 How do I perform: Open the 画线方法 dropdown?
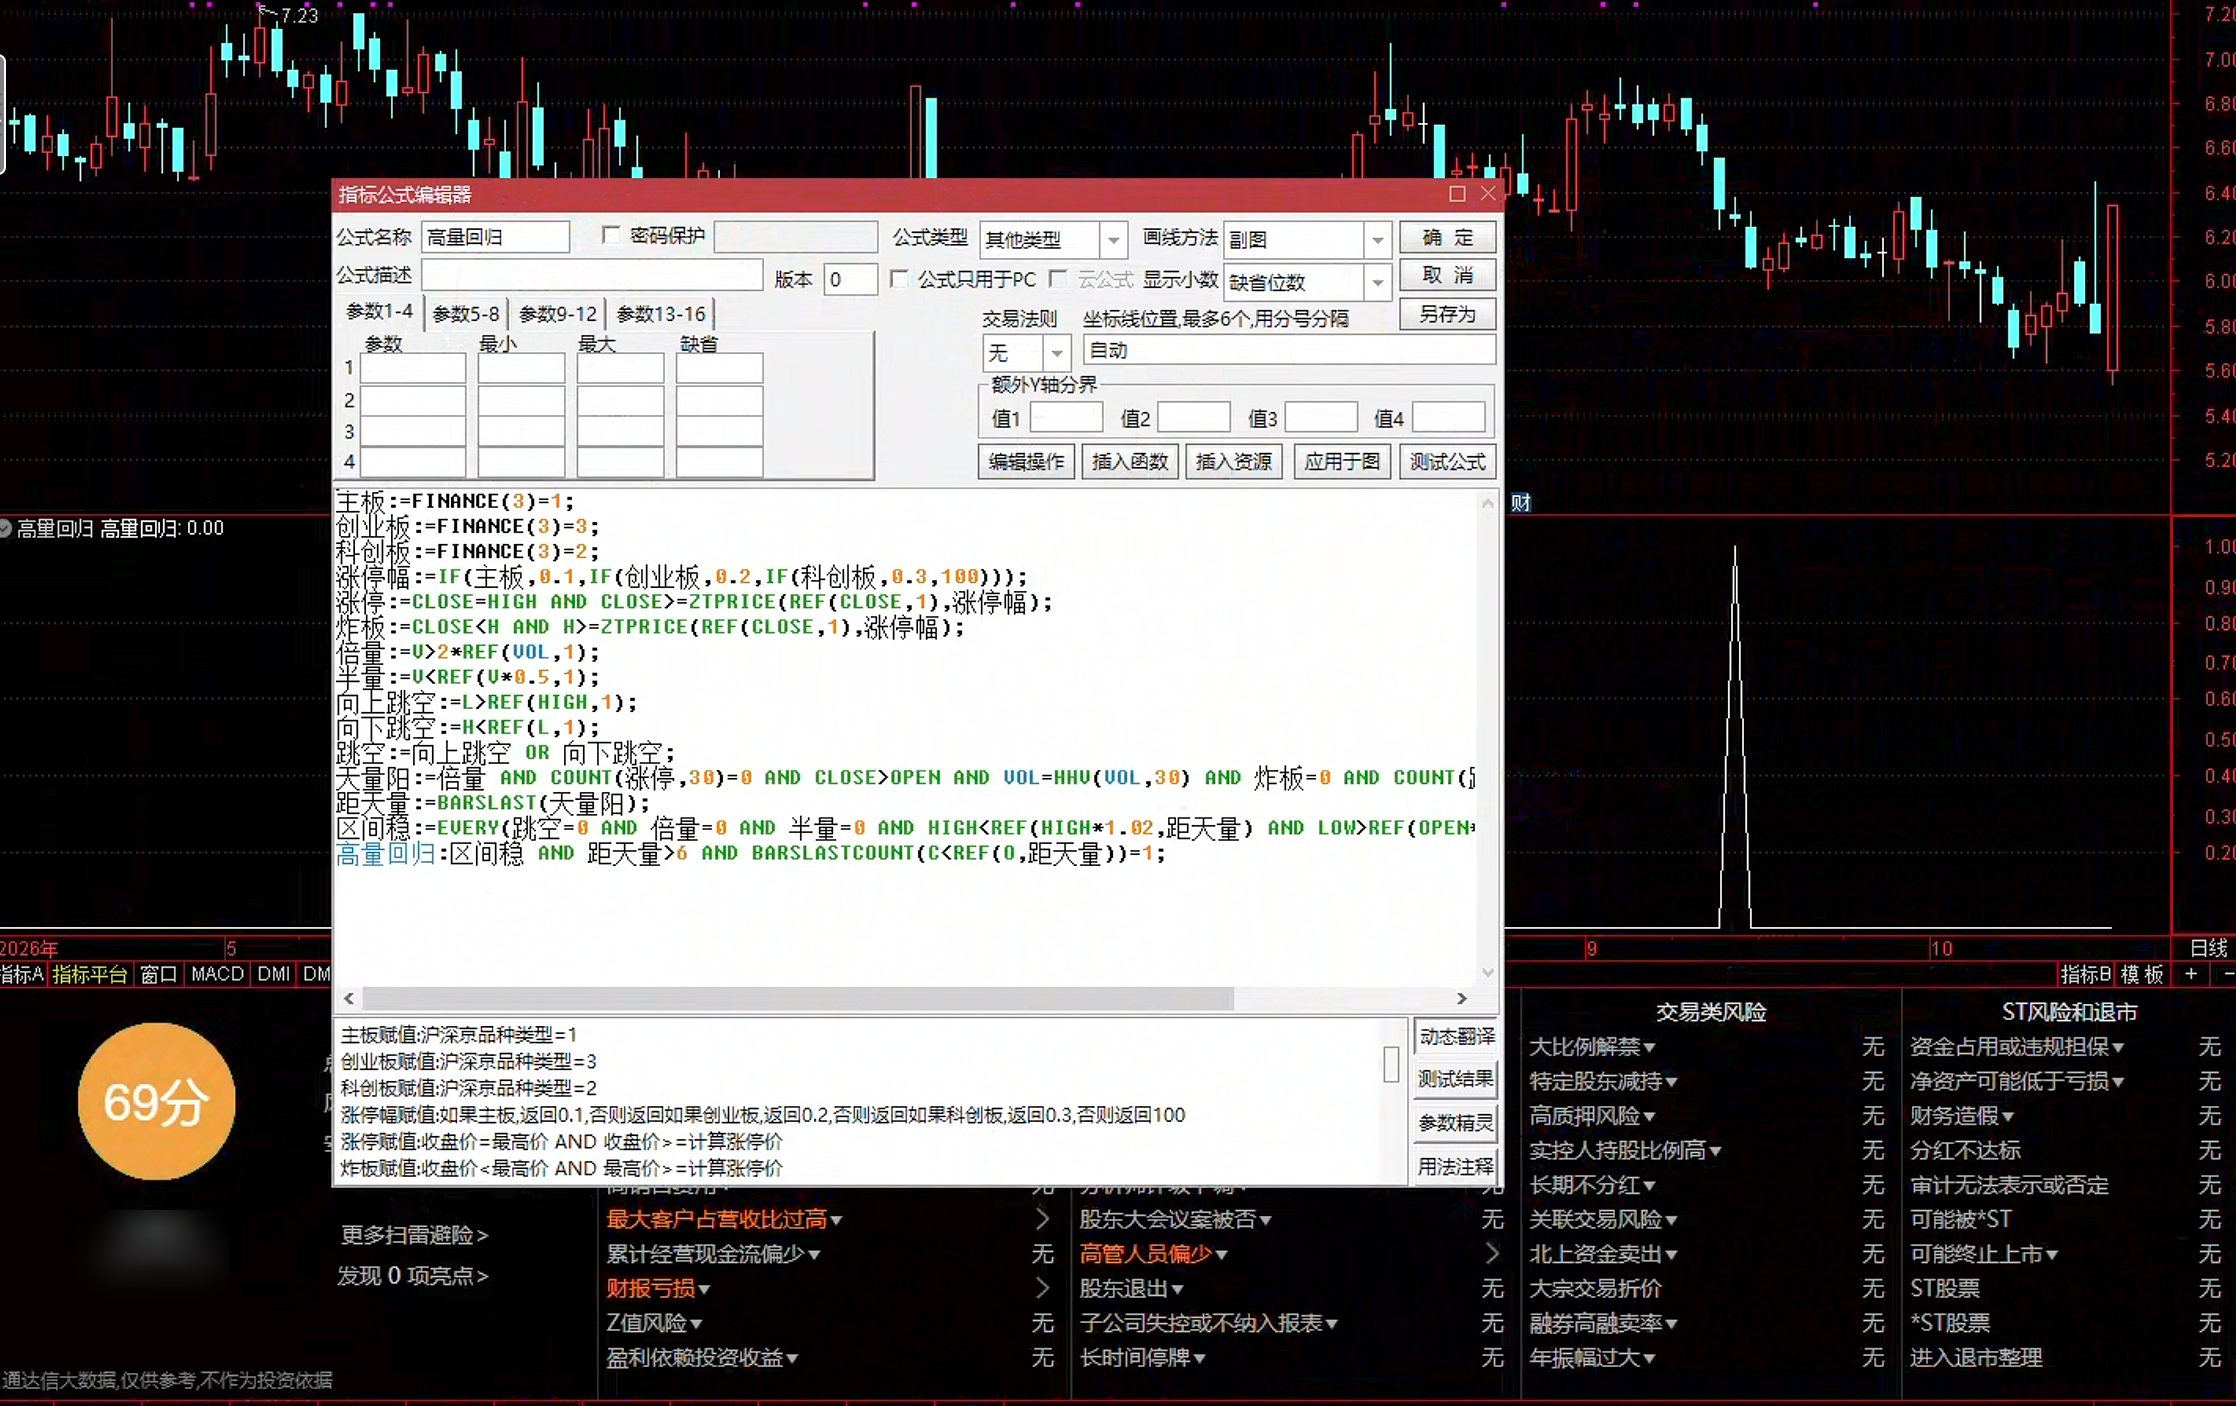pos(1377,240)
